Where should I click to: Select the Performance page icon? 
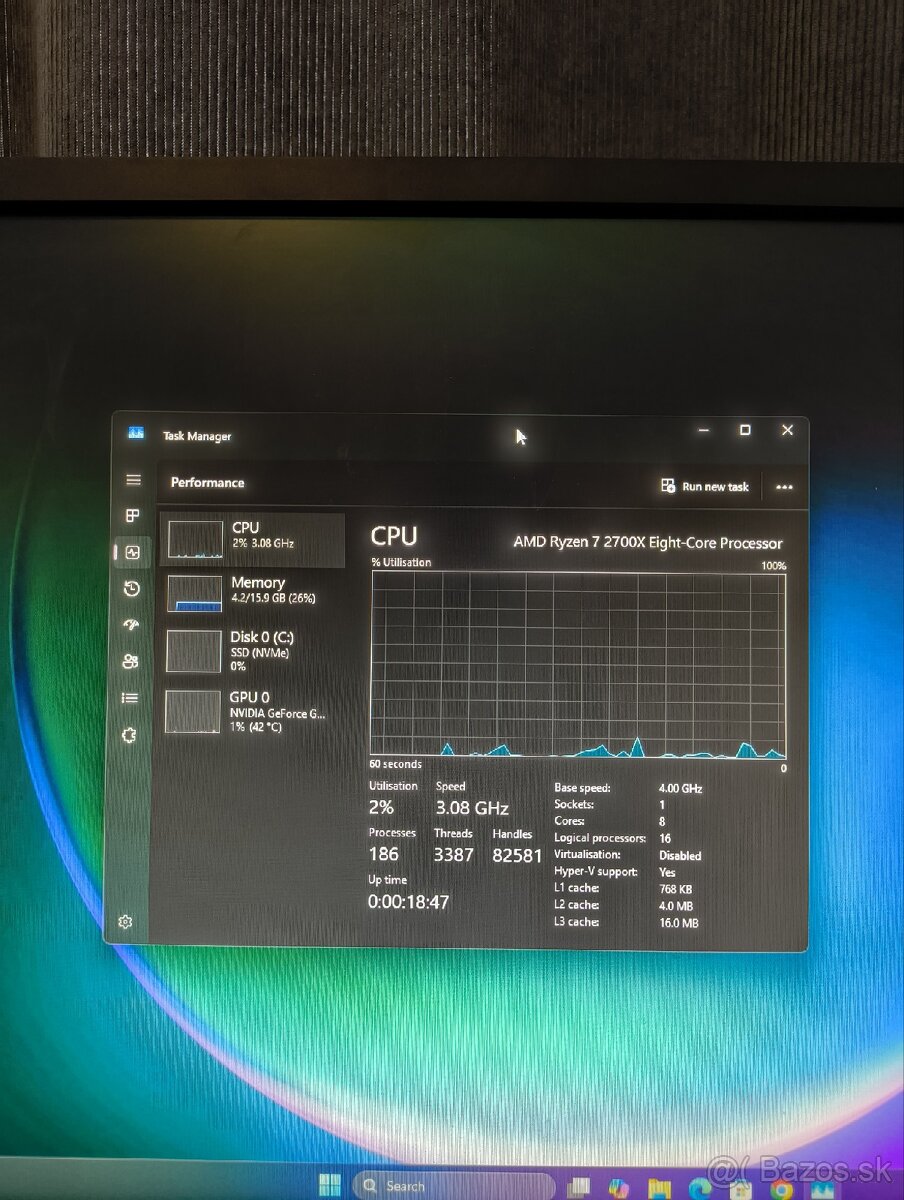coord(133,552)
